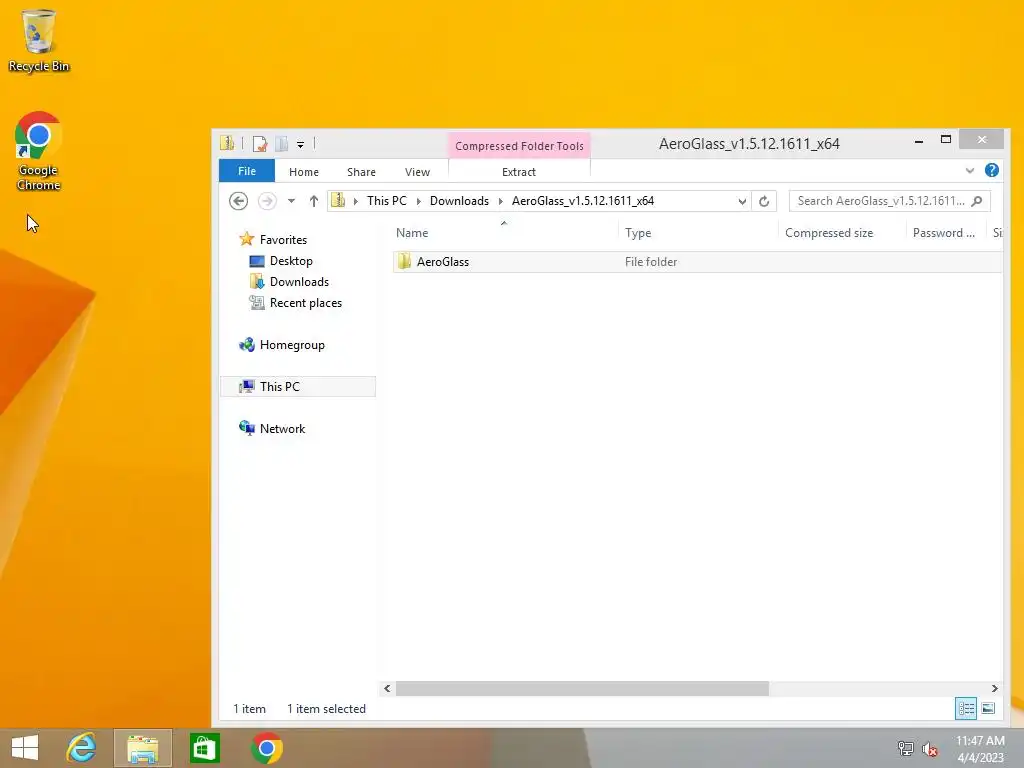
Task: Select This PC in navigation pane
Action: (298, 387)
